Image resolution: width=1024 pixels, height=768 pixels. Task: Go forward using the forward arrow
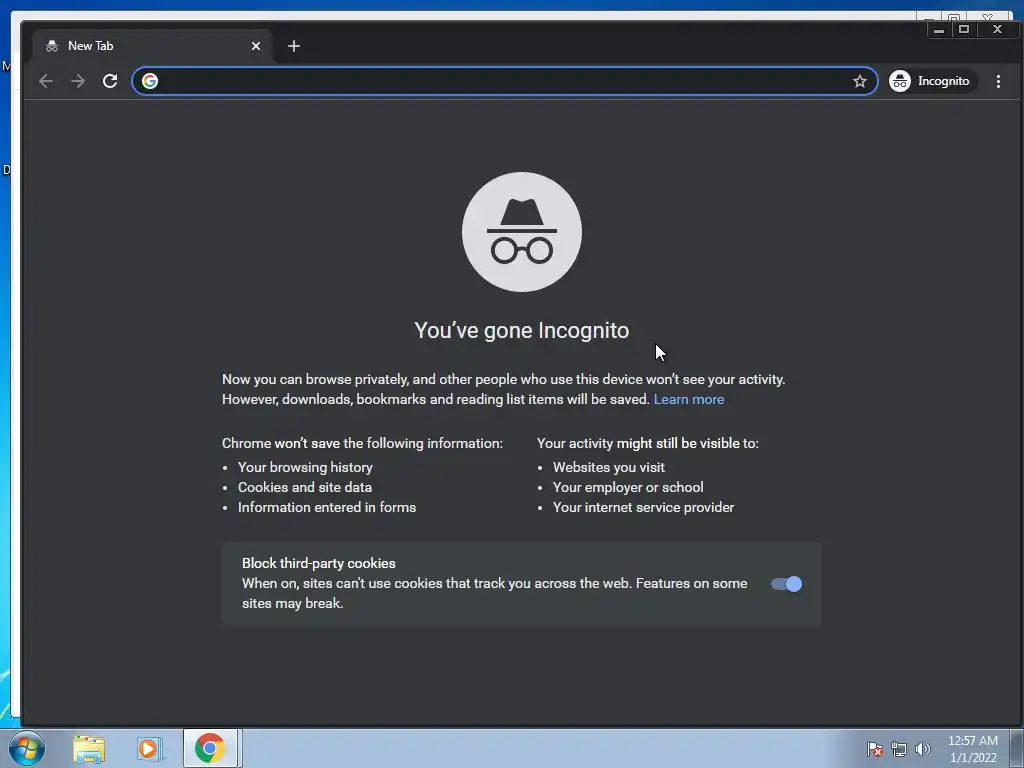click(78, 81)
